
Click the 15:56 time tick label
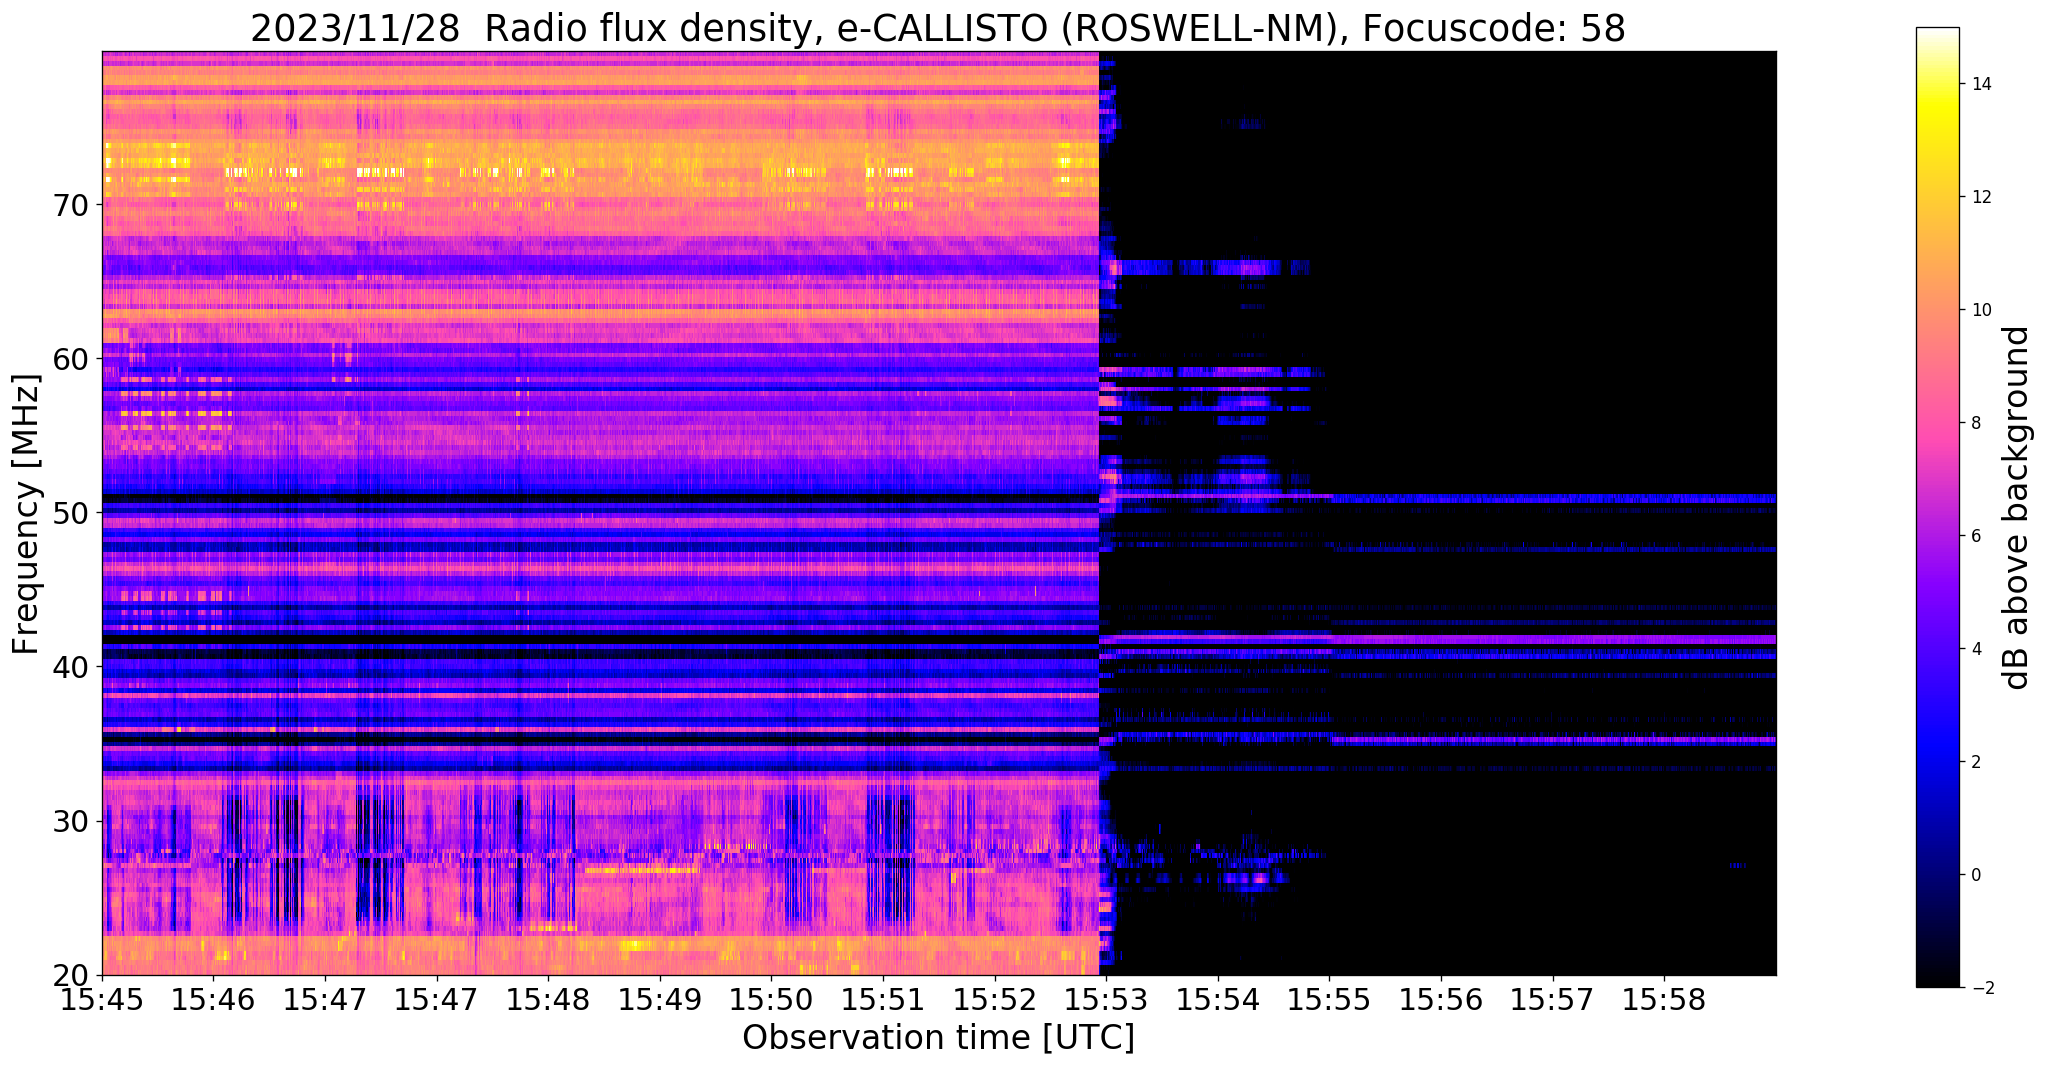pos(1441,1000)
